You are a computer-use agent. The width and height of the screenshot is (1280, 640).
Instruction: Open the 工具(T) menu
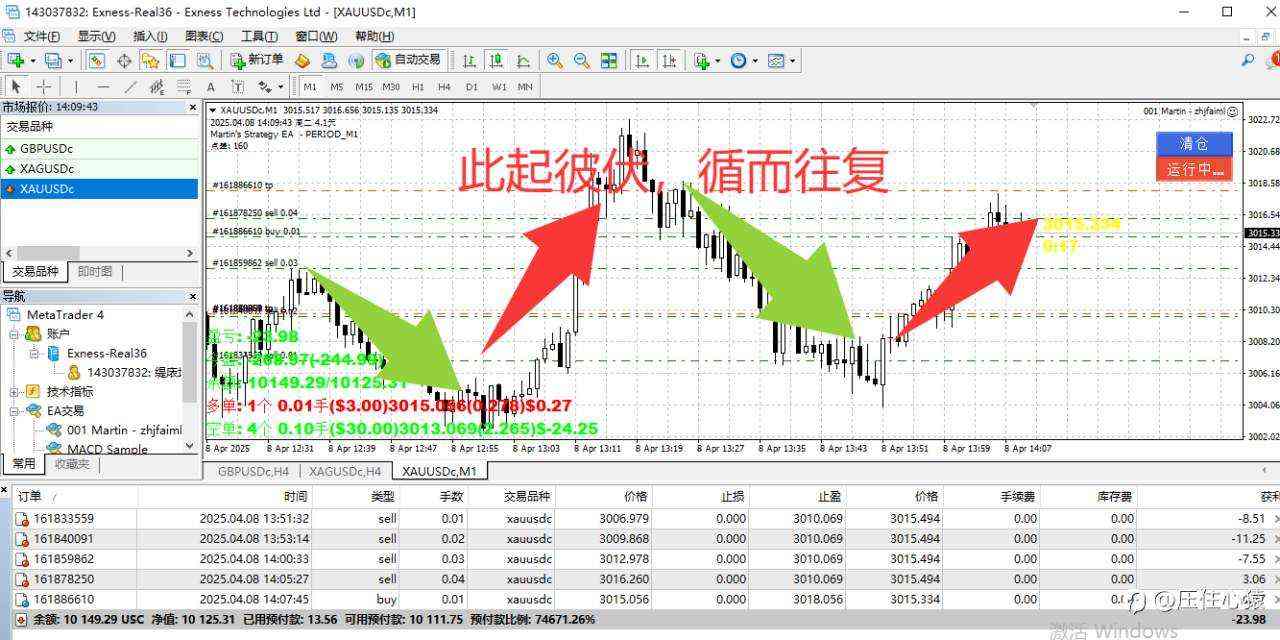259,36
